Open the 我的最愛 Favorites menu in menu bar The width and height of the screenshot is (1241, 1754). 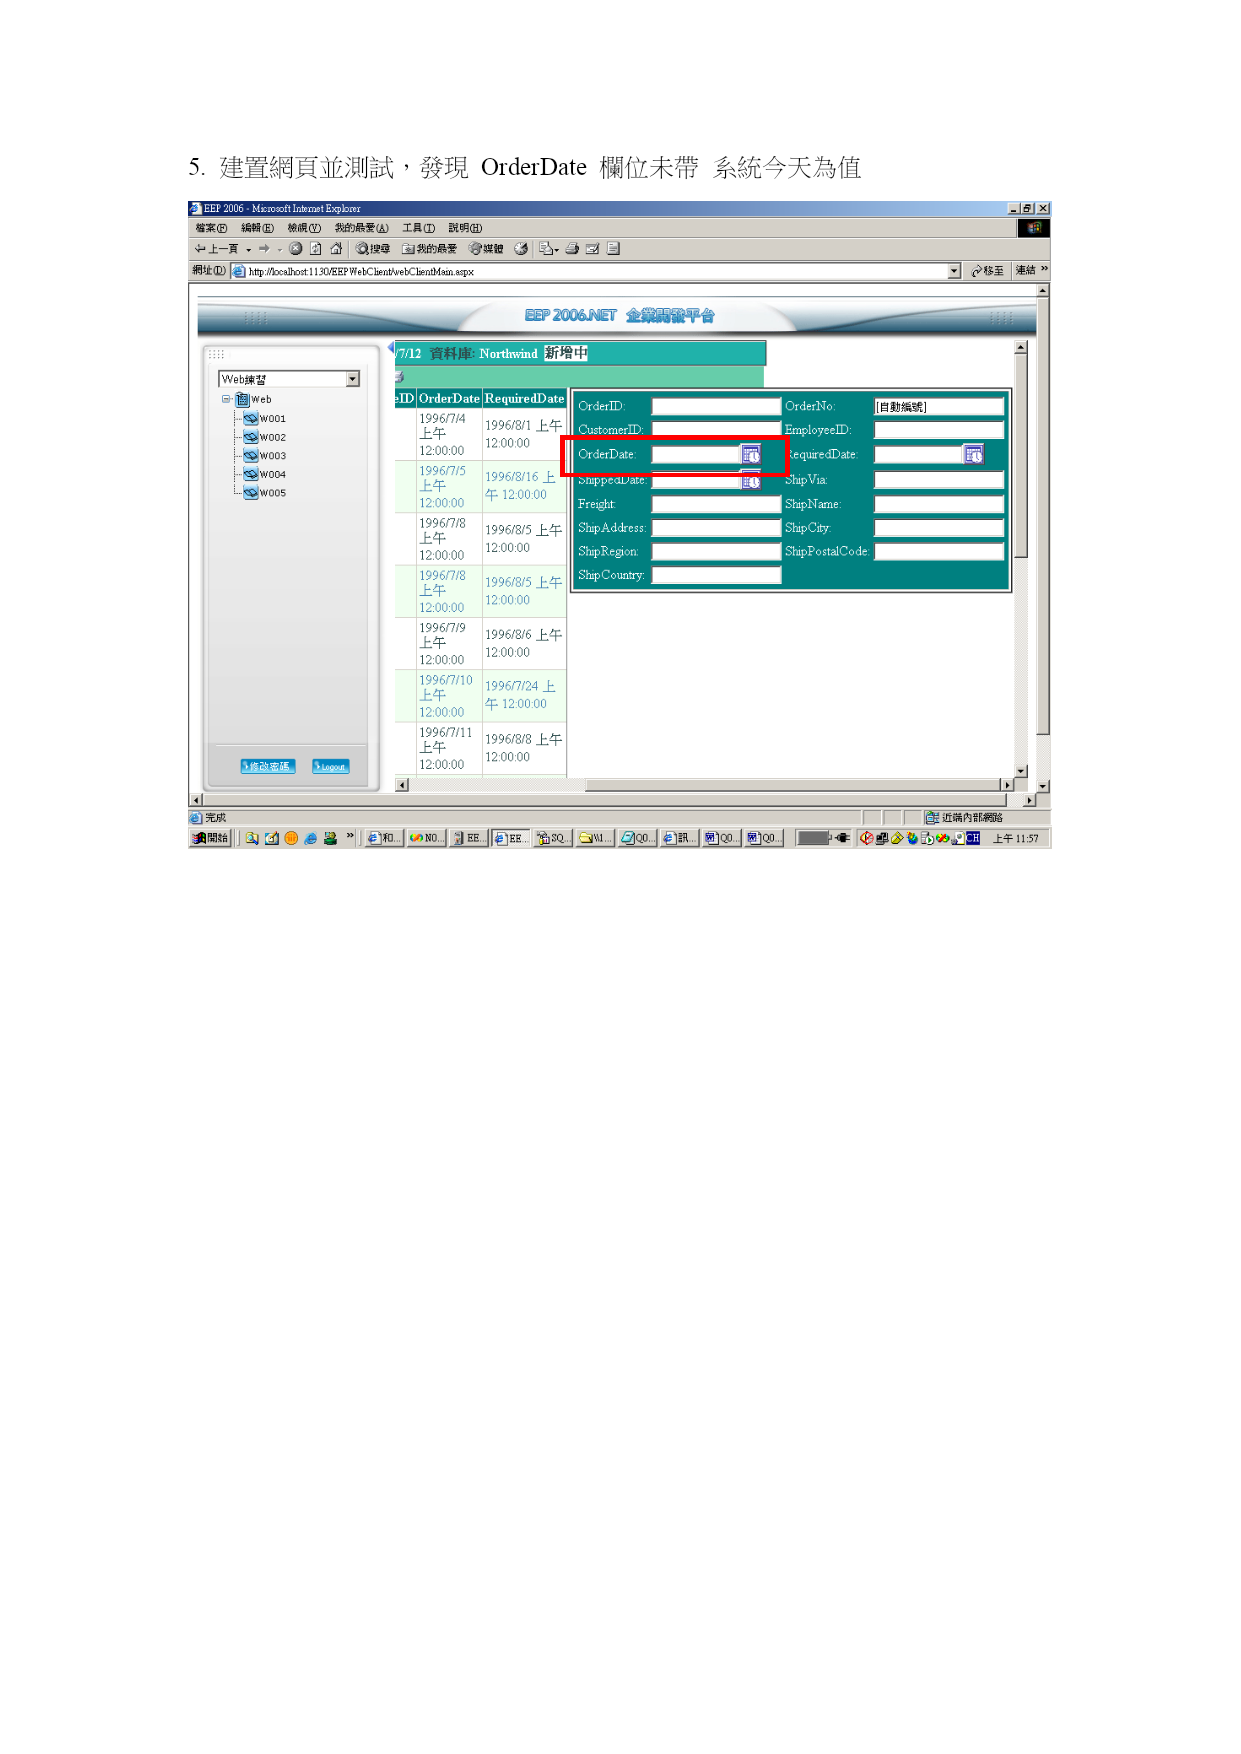[x=361, y=228]
